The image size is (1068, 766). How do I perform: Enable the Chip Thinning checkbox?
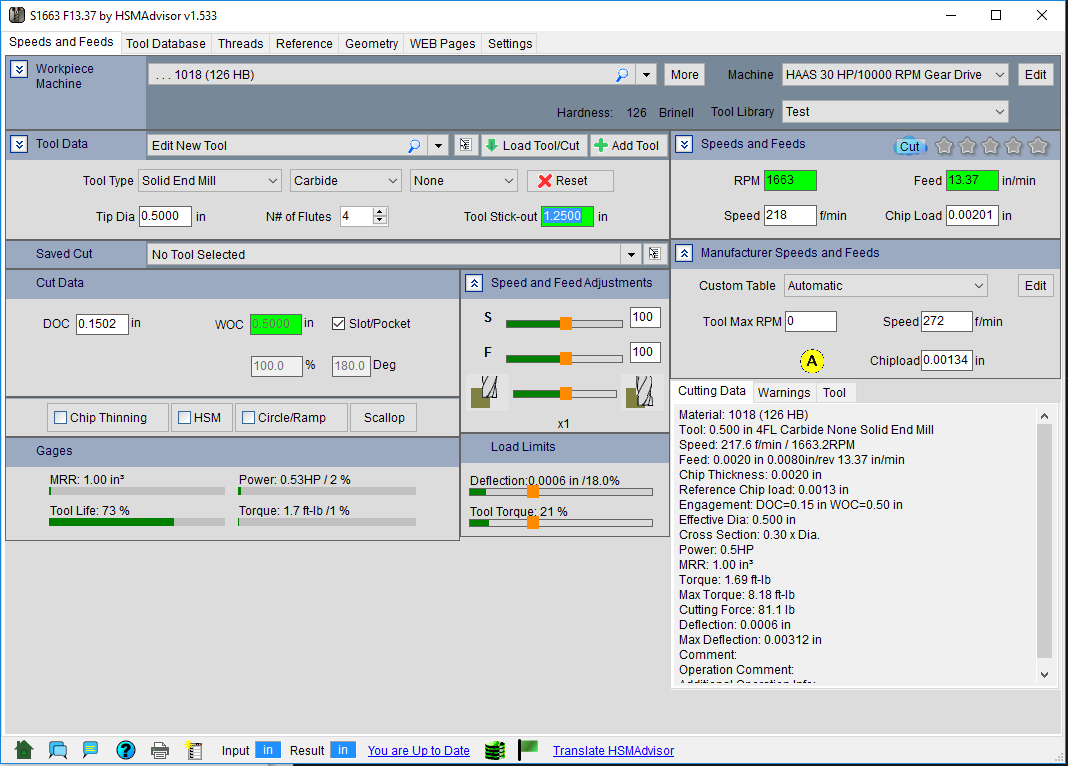pyautogui.click(x=61, y=418)
